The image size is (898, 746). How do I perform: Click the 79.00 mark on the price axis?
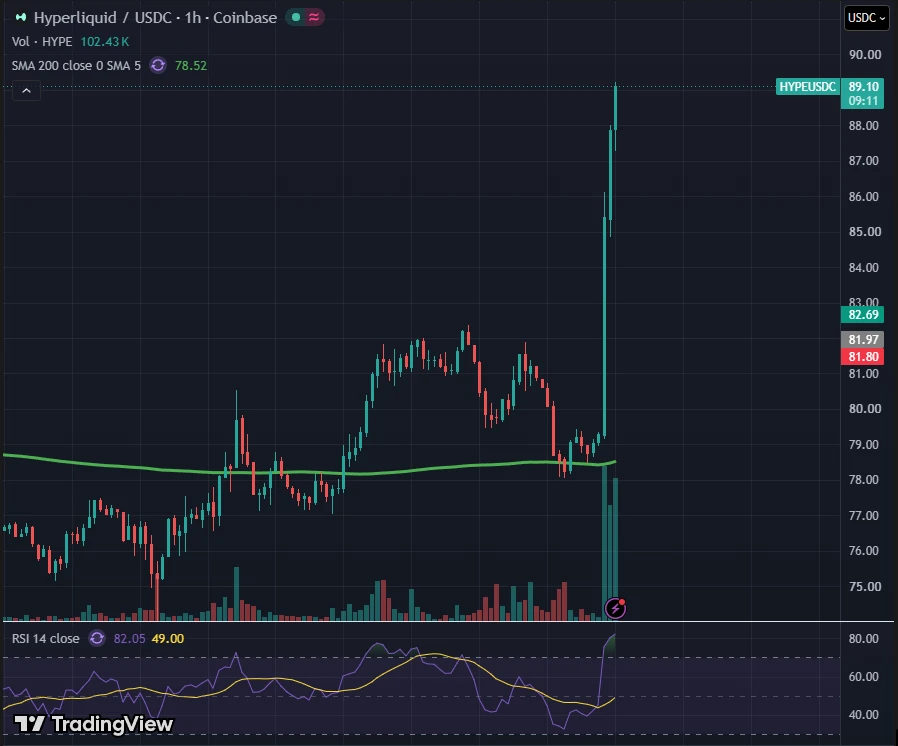click(864, 444)
